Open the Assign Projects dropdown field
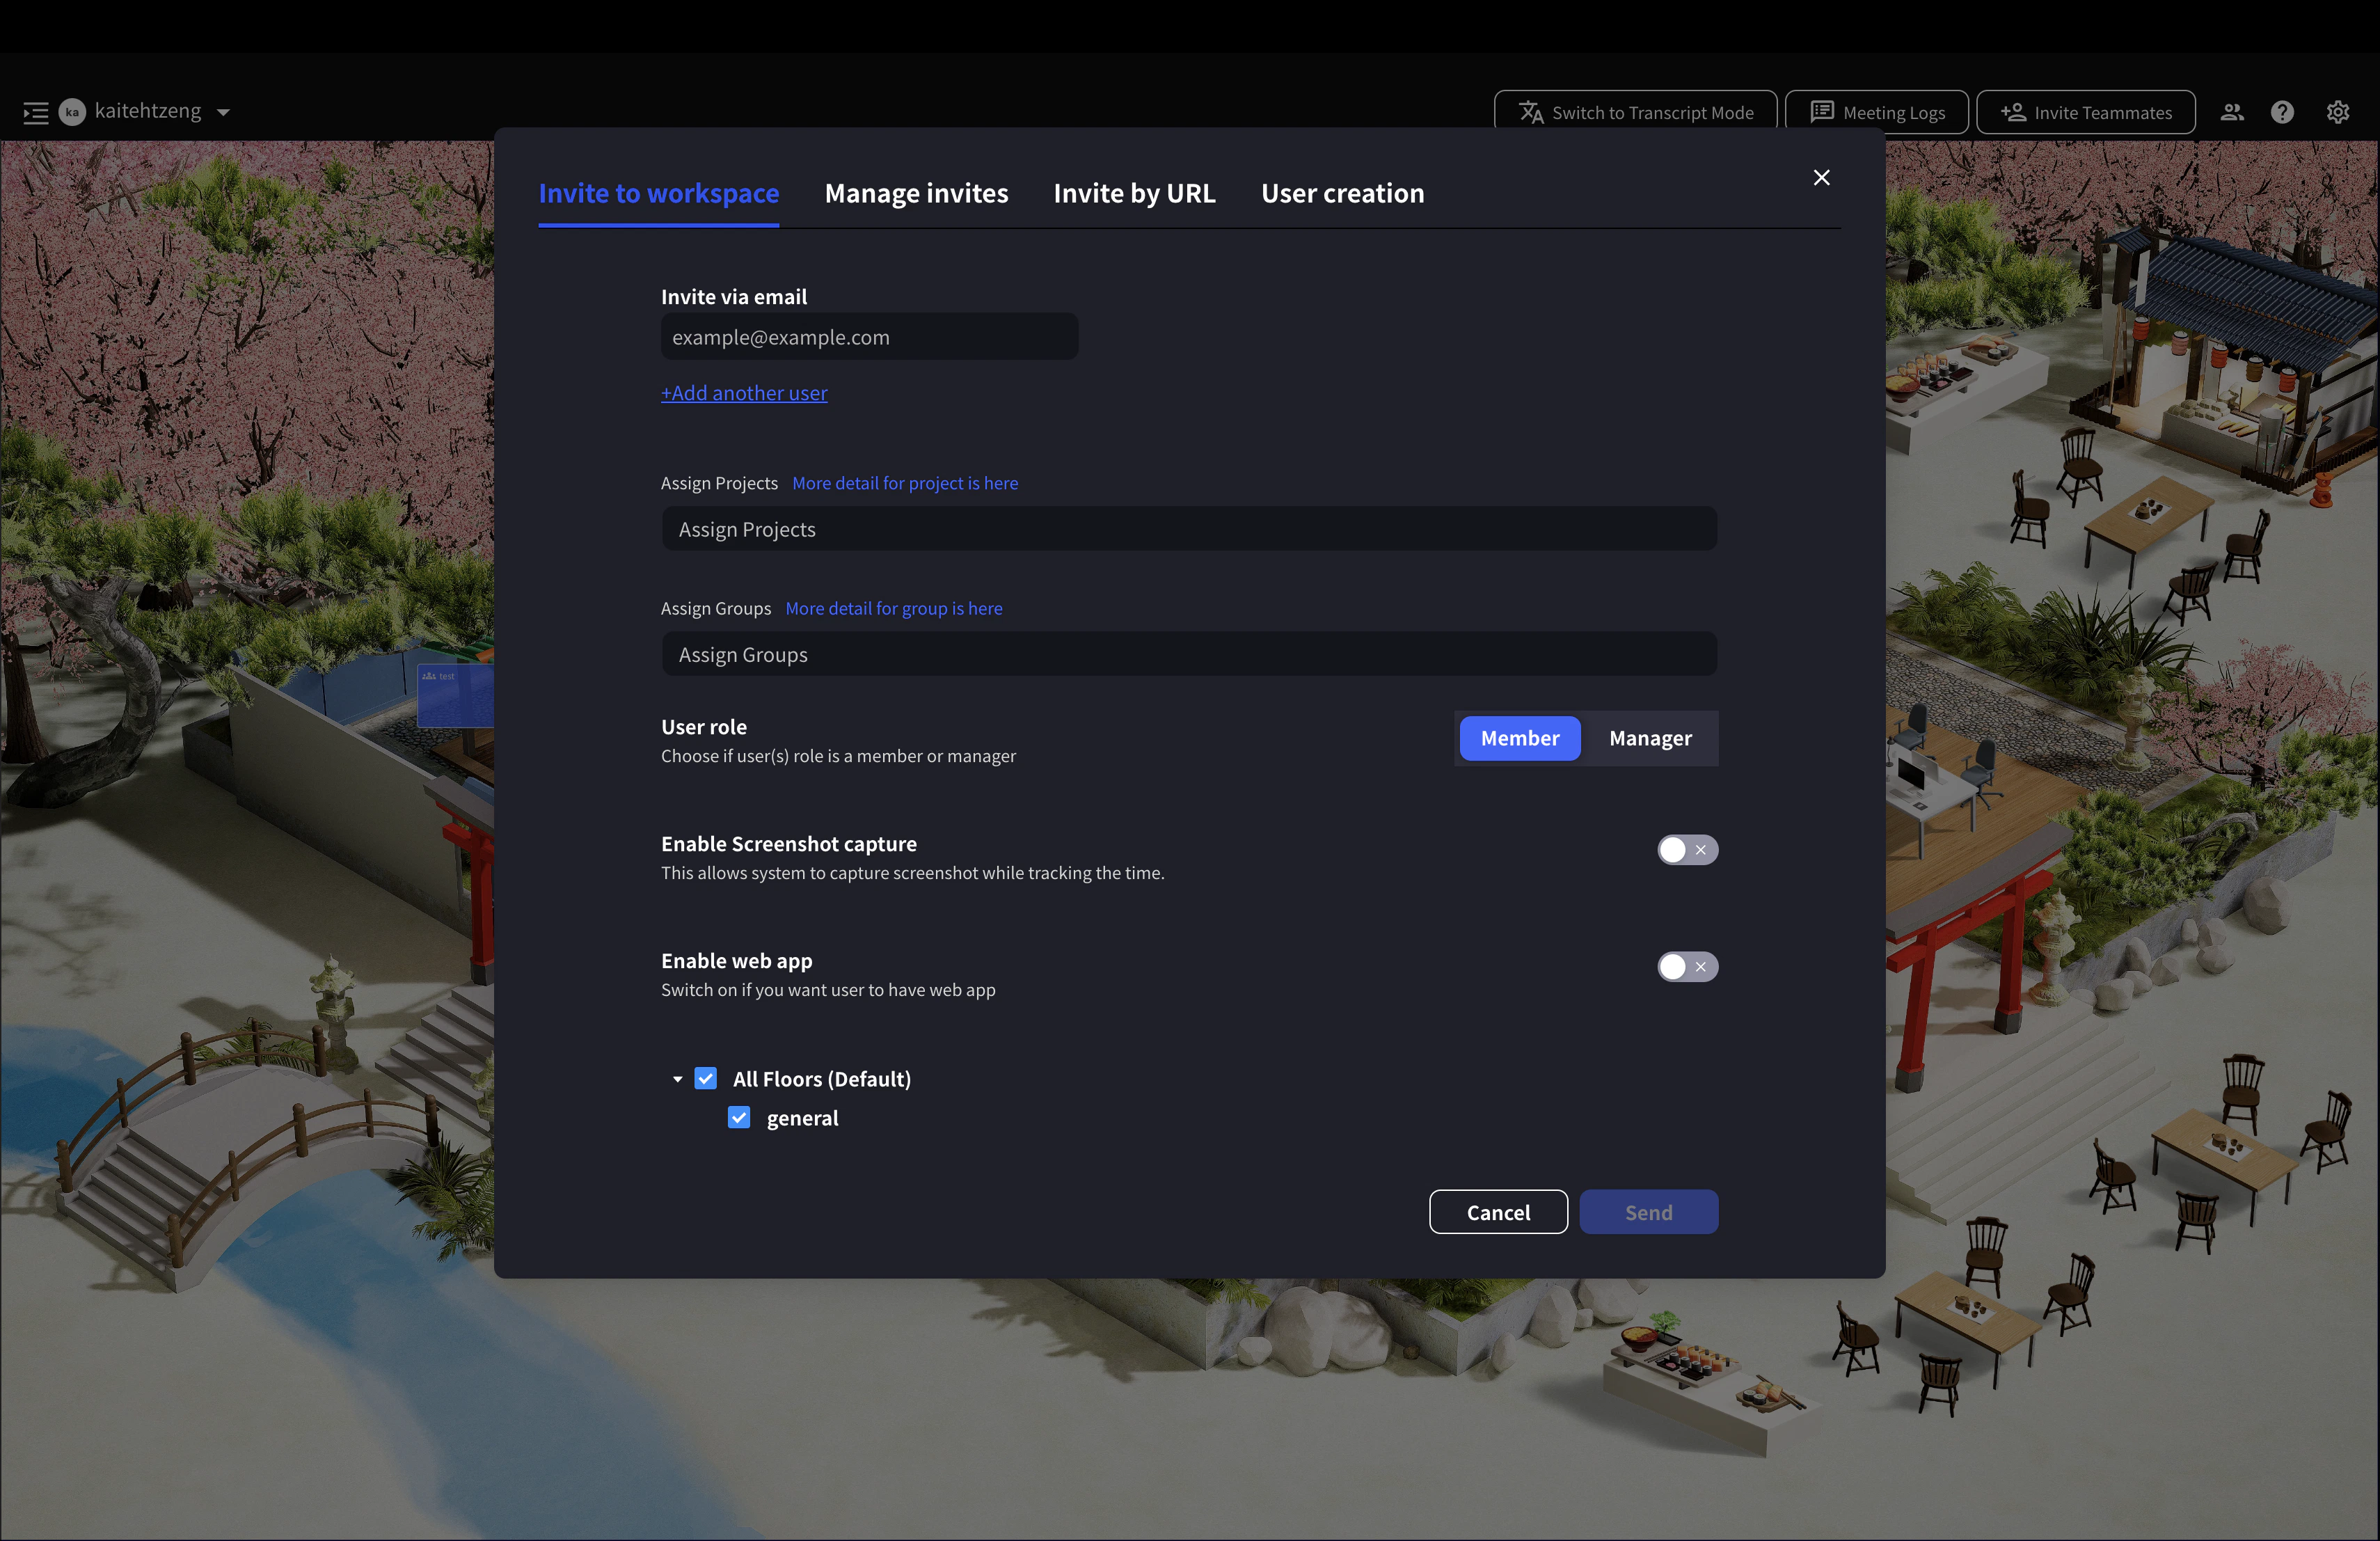 (1189, 529)
